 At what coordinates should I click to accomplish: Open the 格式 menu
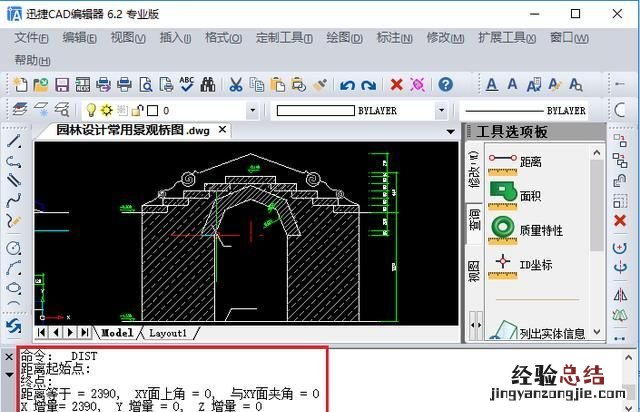pos(223,38)
